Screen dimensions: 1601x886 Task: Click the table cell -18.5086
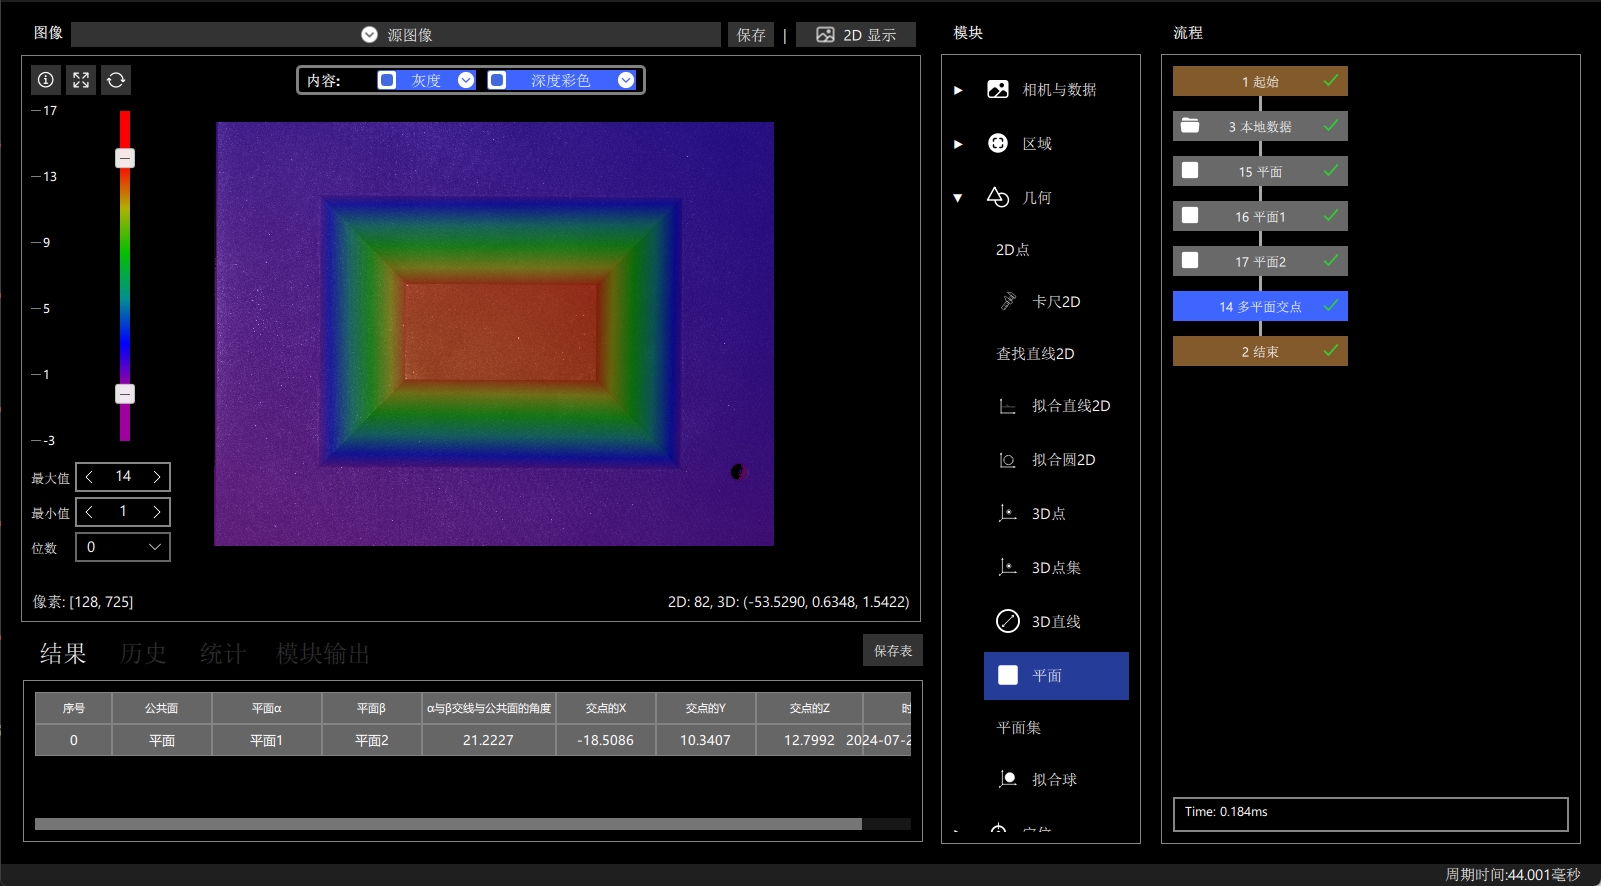(x=606, y=740)
